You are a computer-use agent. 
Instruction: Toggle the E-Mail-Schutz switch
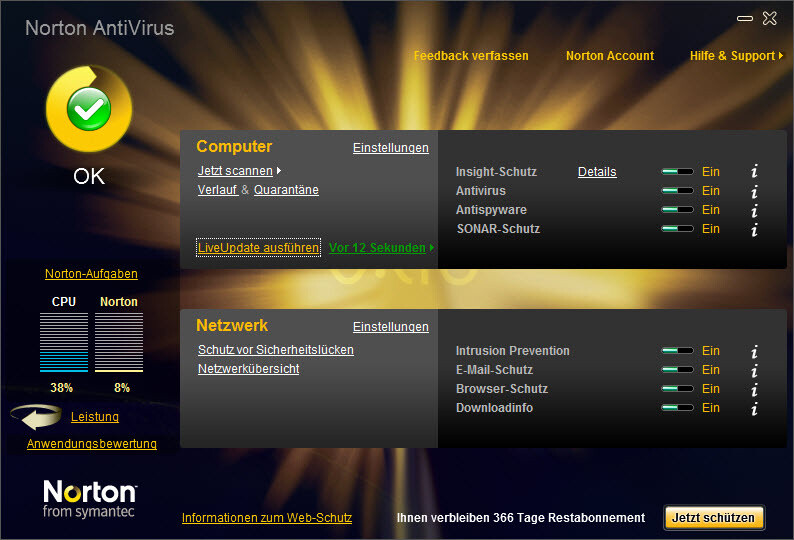(x=677, y=370)
